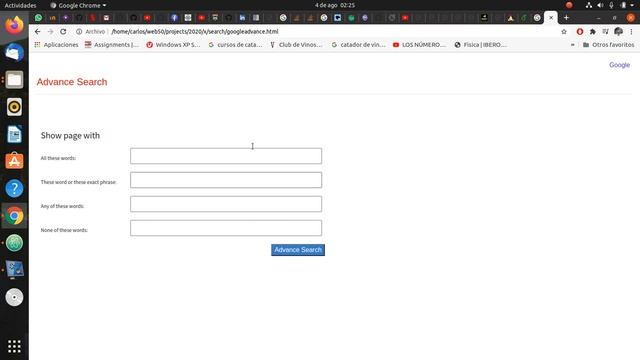
Task: Open the Aplicaciones apps shortcut
Action: pyautogui.click(x=56, y=45)
